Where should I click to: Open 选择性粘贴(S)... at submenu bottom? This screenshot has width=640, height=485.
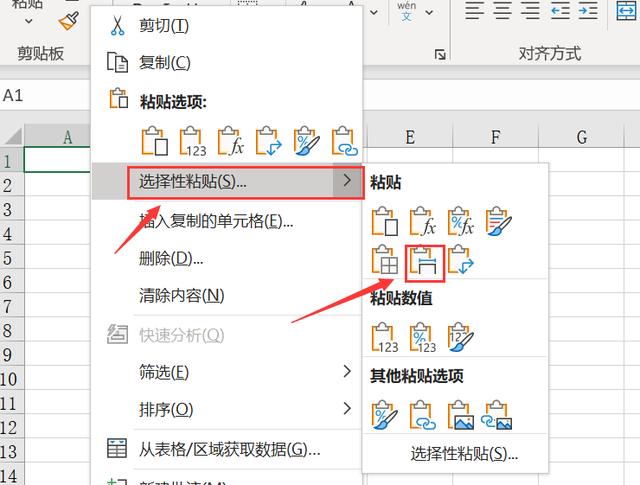(464, 454)
